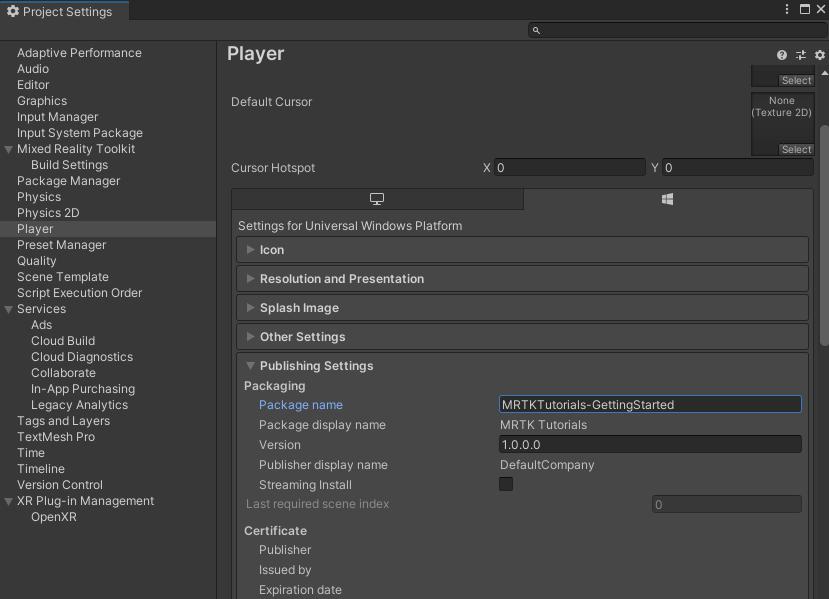Open Input Manager settings
Viewport: 829px width, 599px height.
click(58, 117)
